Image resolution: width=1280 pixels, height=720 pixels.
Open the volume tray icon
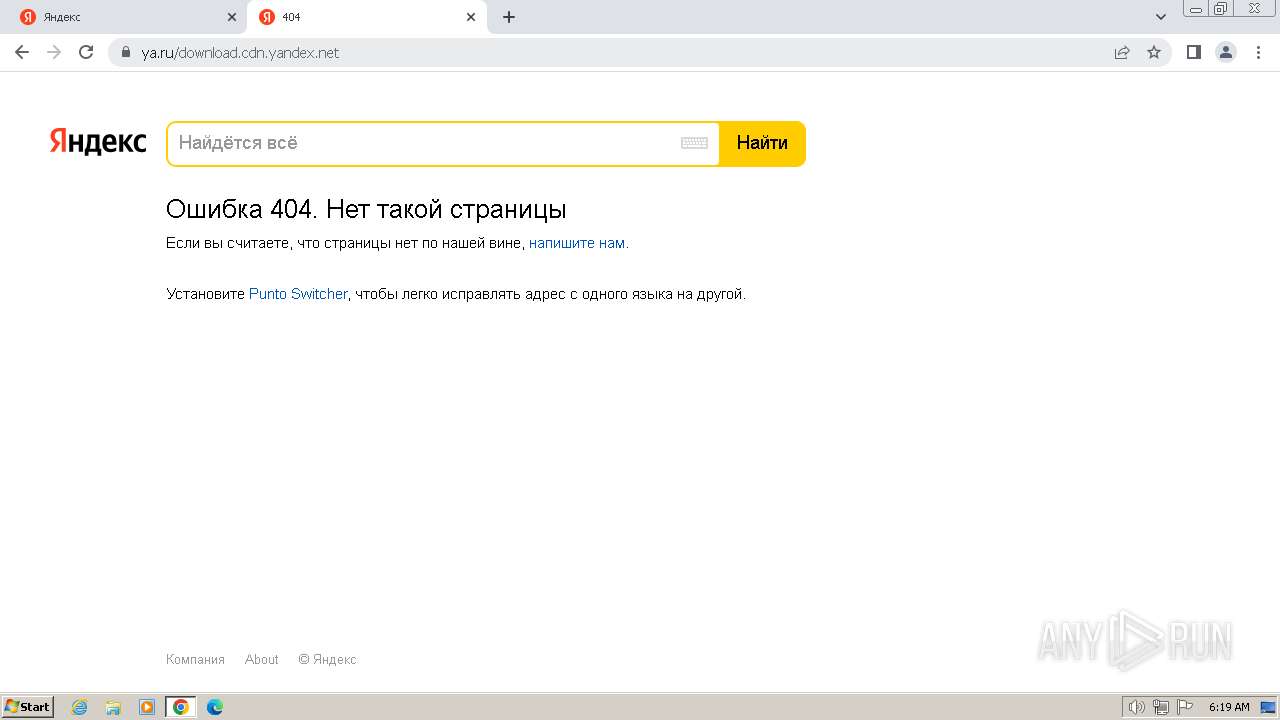click(1136, 707)
